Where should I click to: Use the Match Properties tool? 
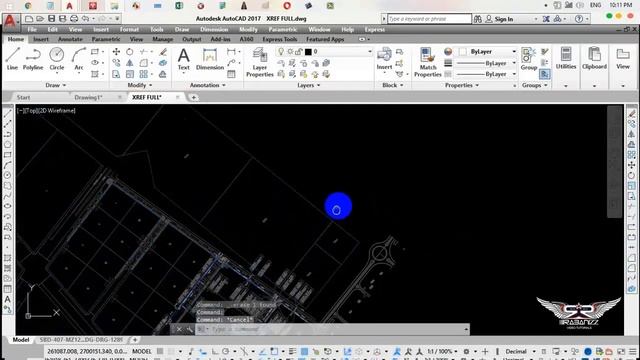(427, 62)
